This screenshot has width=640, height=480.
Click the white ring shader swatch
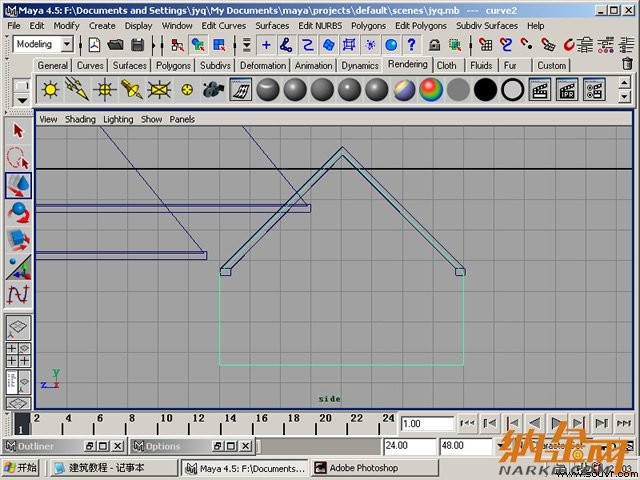click(513, 89)
